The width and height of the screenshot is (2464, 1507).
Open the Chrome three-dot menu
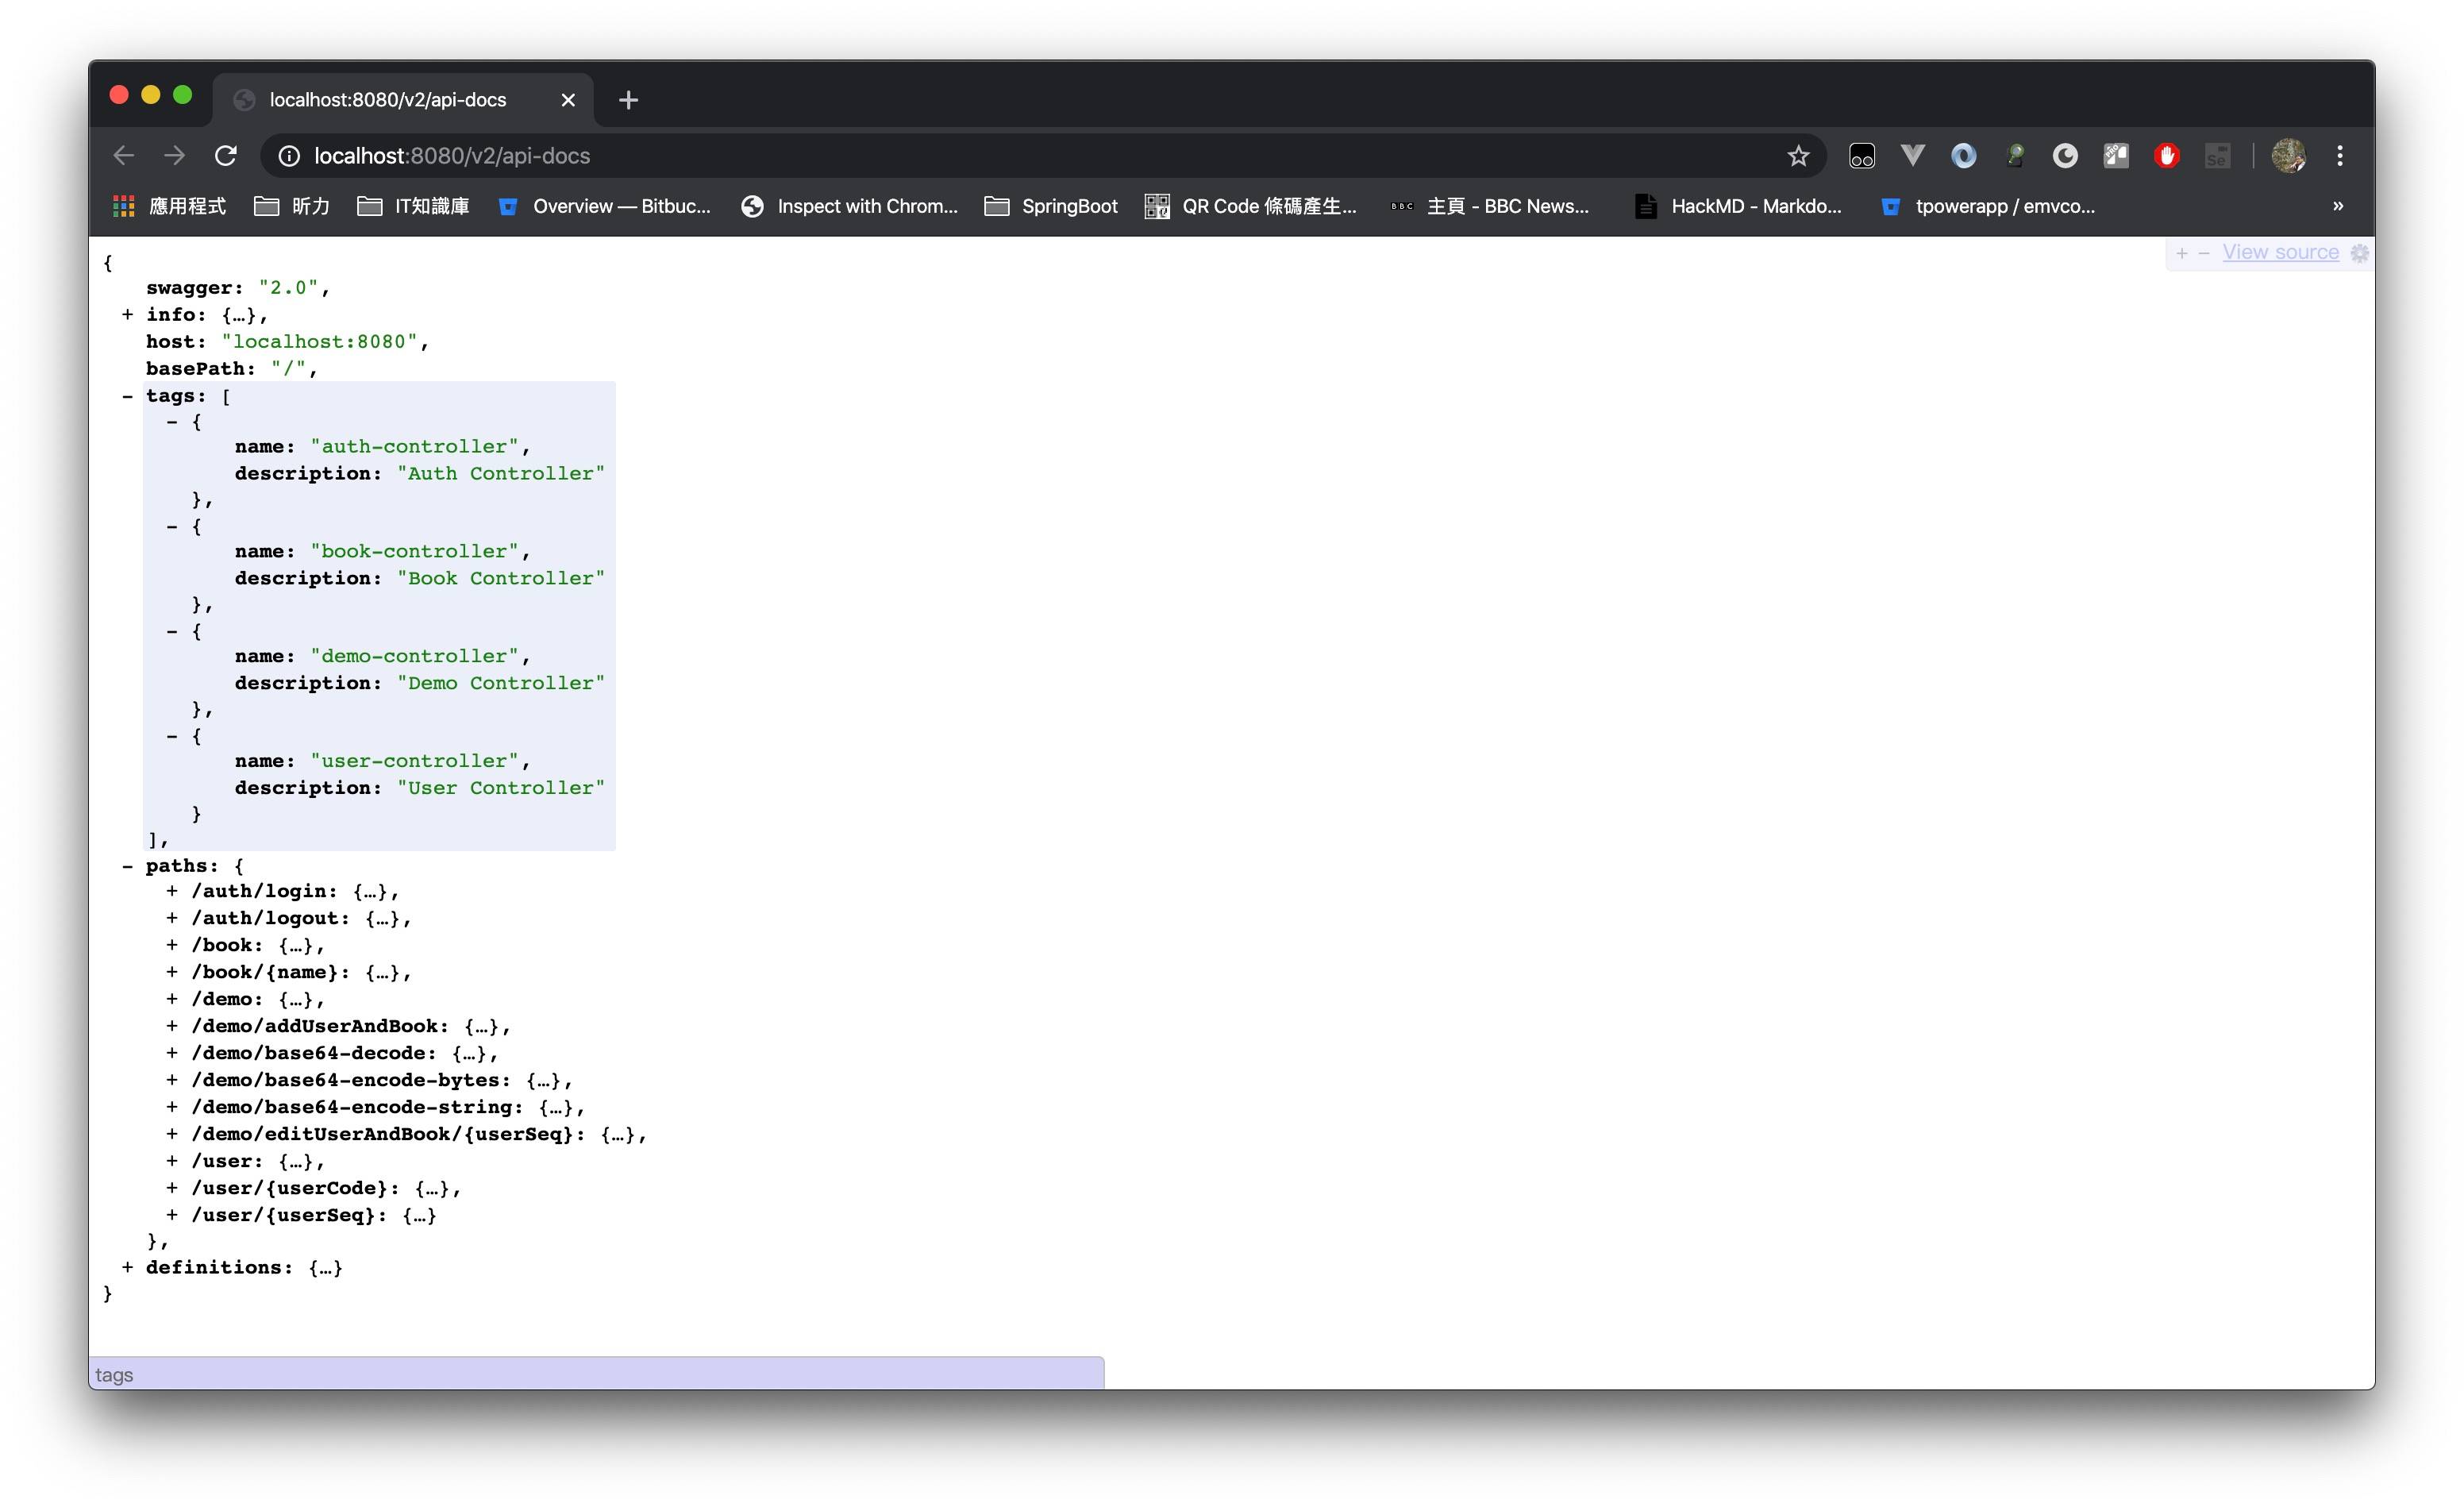coord(2340,156)
